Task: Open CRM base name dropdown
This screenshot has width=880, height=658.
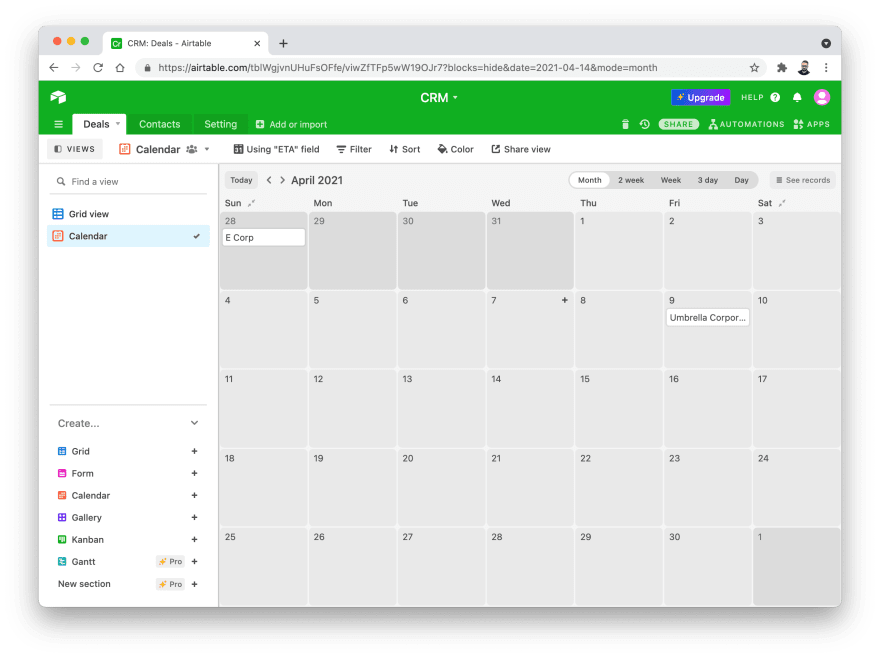Action: click(439, 98)
